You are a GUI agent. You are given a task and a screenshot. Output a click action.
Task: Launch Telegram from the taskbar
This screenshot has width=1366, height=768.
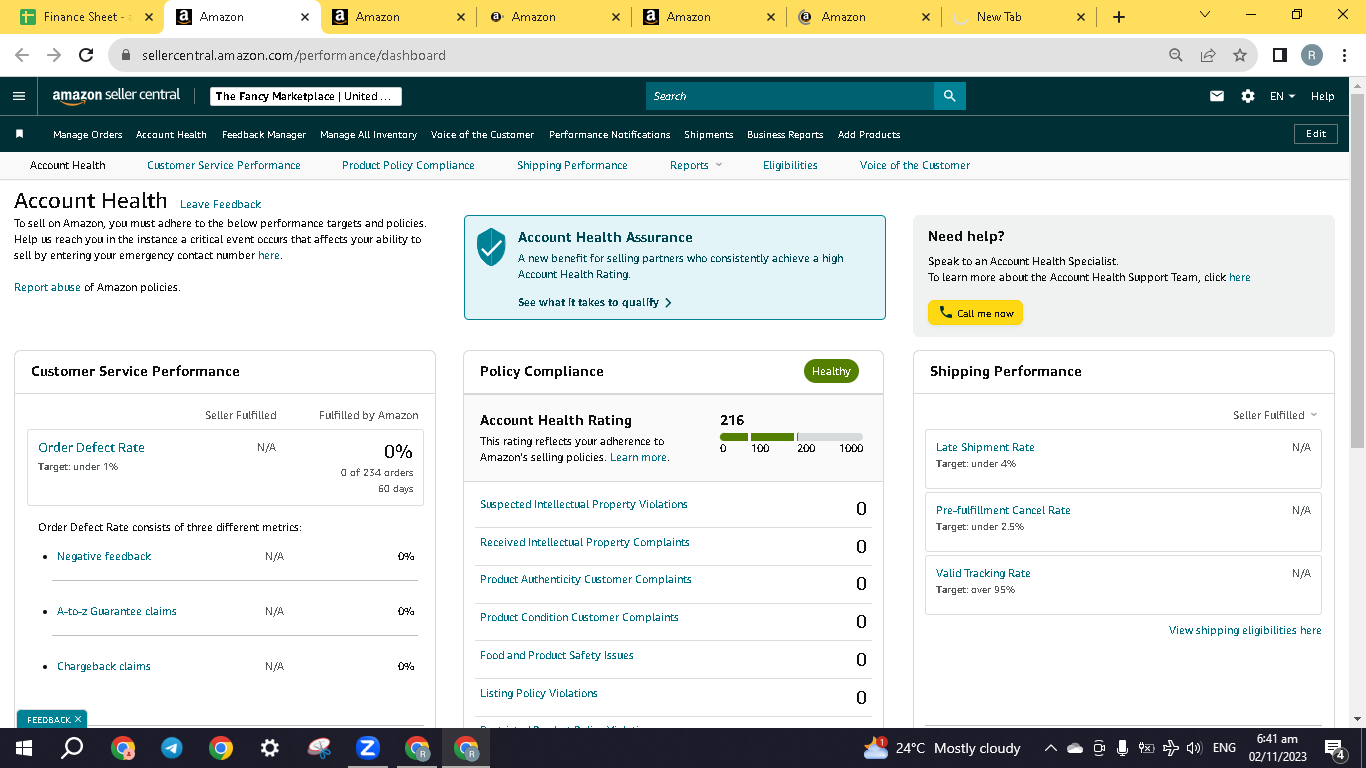(172, 748)
